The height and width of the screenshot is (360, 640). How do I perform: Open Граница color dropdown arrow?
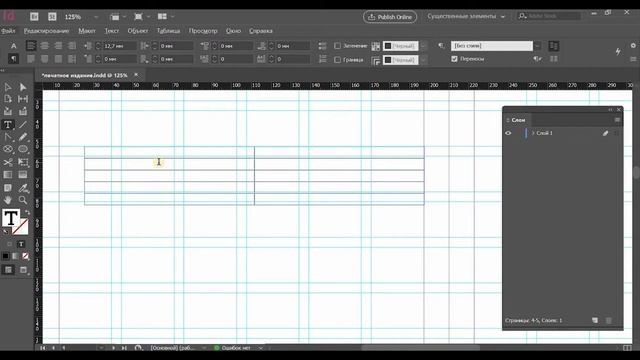(424, 60)
